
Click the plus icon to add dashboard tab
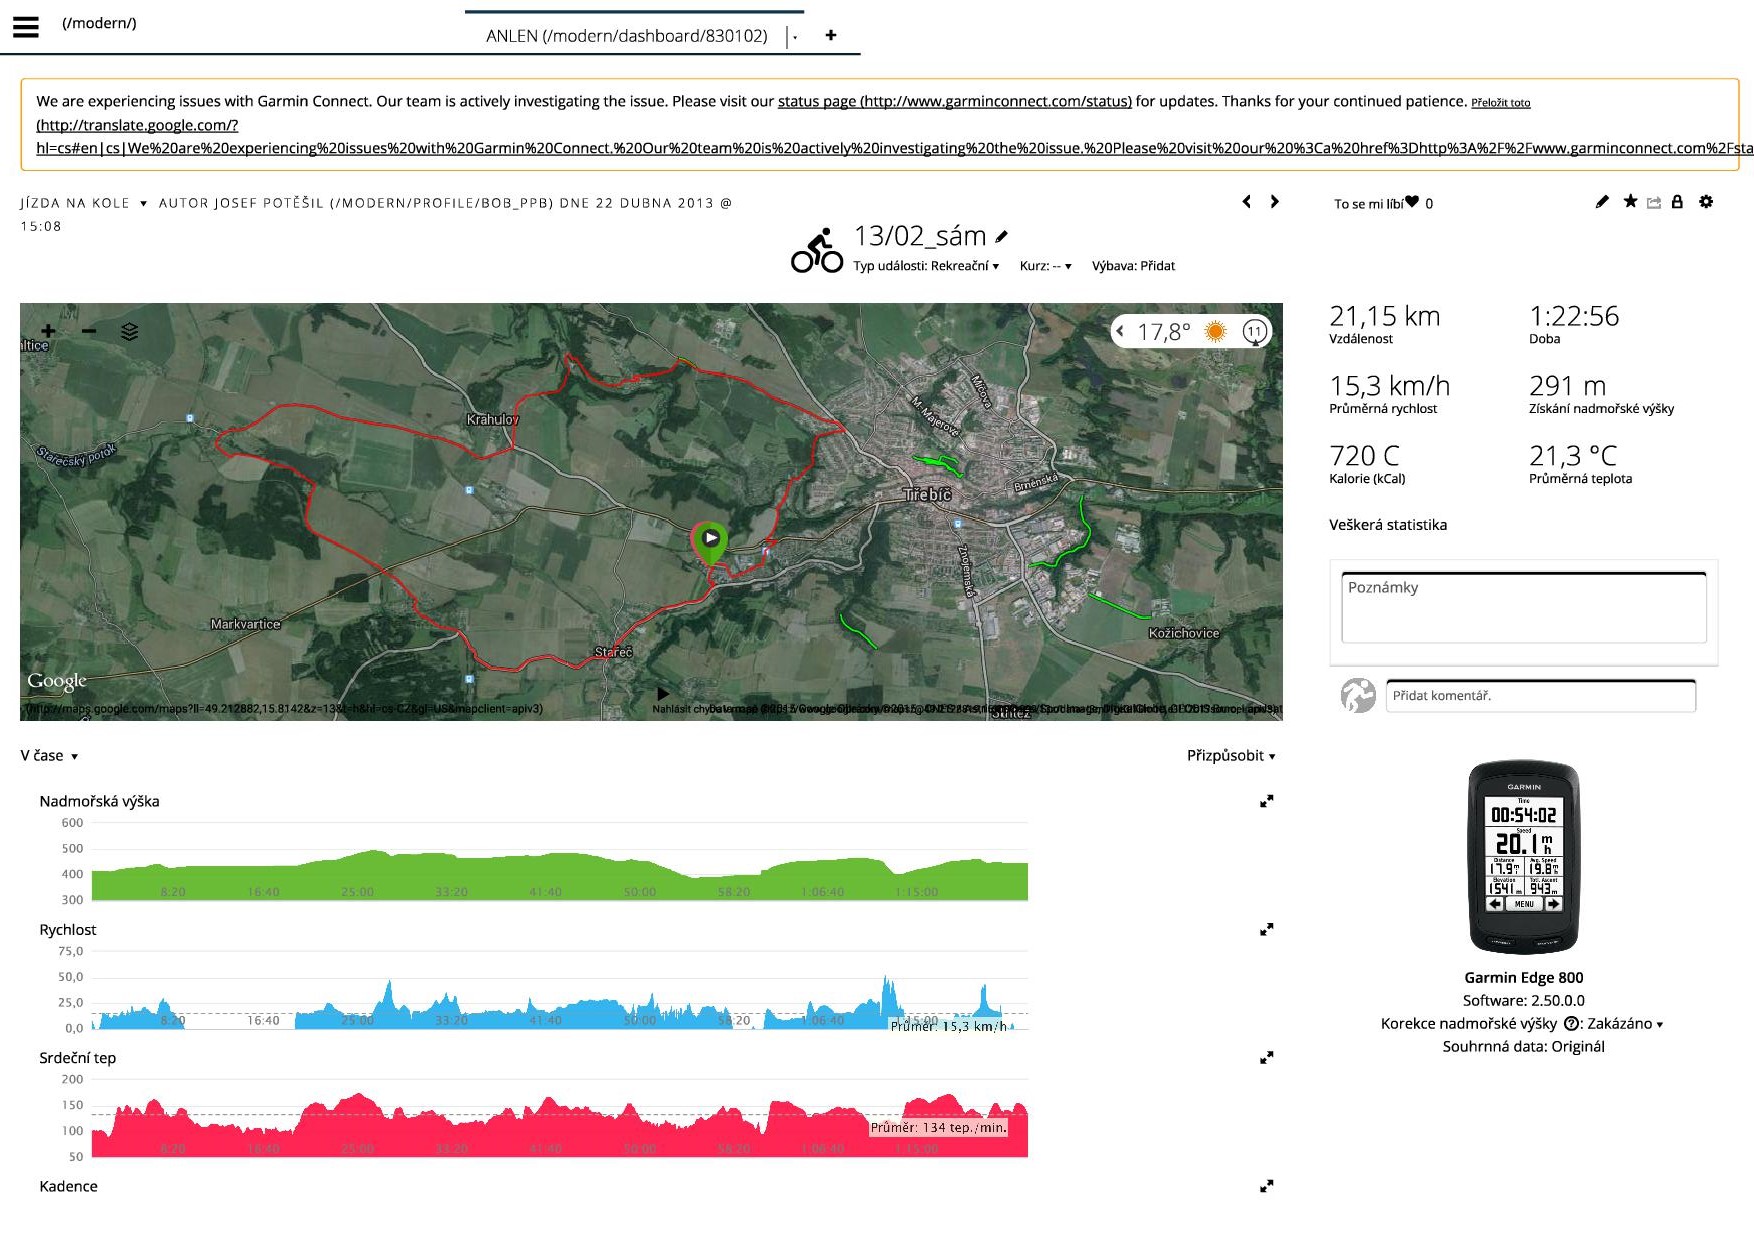coord(830,35)
